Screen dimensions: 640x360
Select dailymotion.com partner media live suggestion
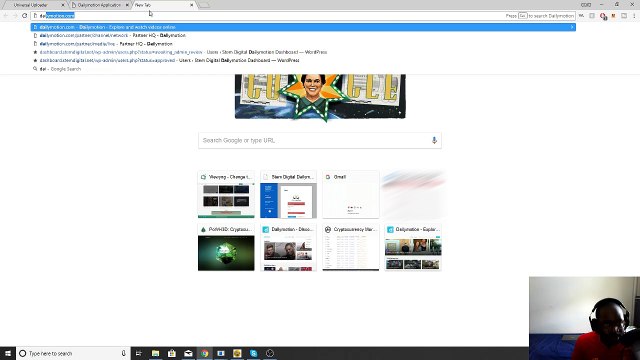coord(303,44)
